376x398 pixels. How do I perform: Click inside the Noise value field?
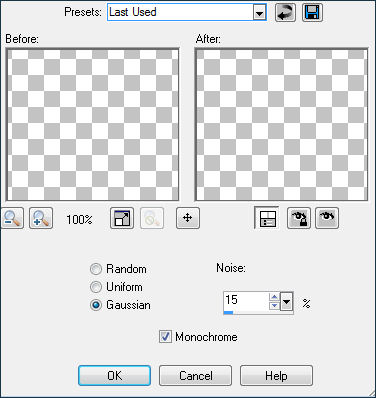[246, 300]
